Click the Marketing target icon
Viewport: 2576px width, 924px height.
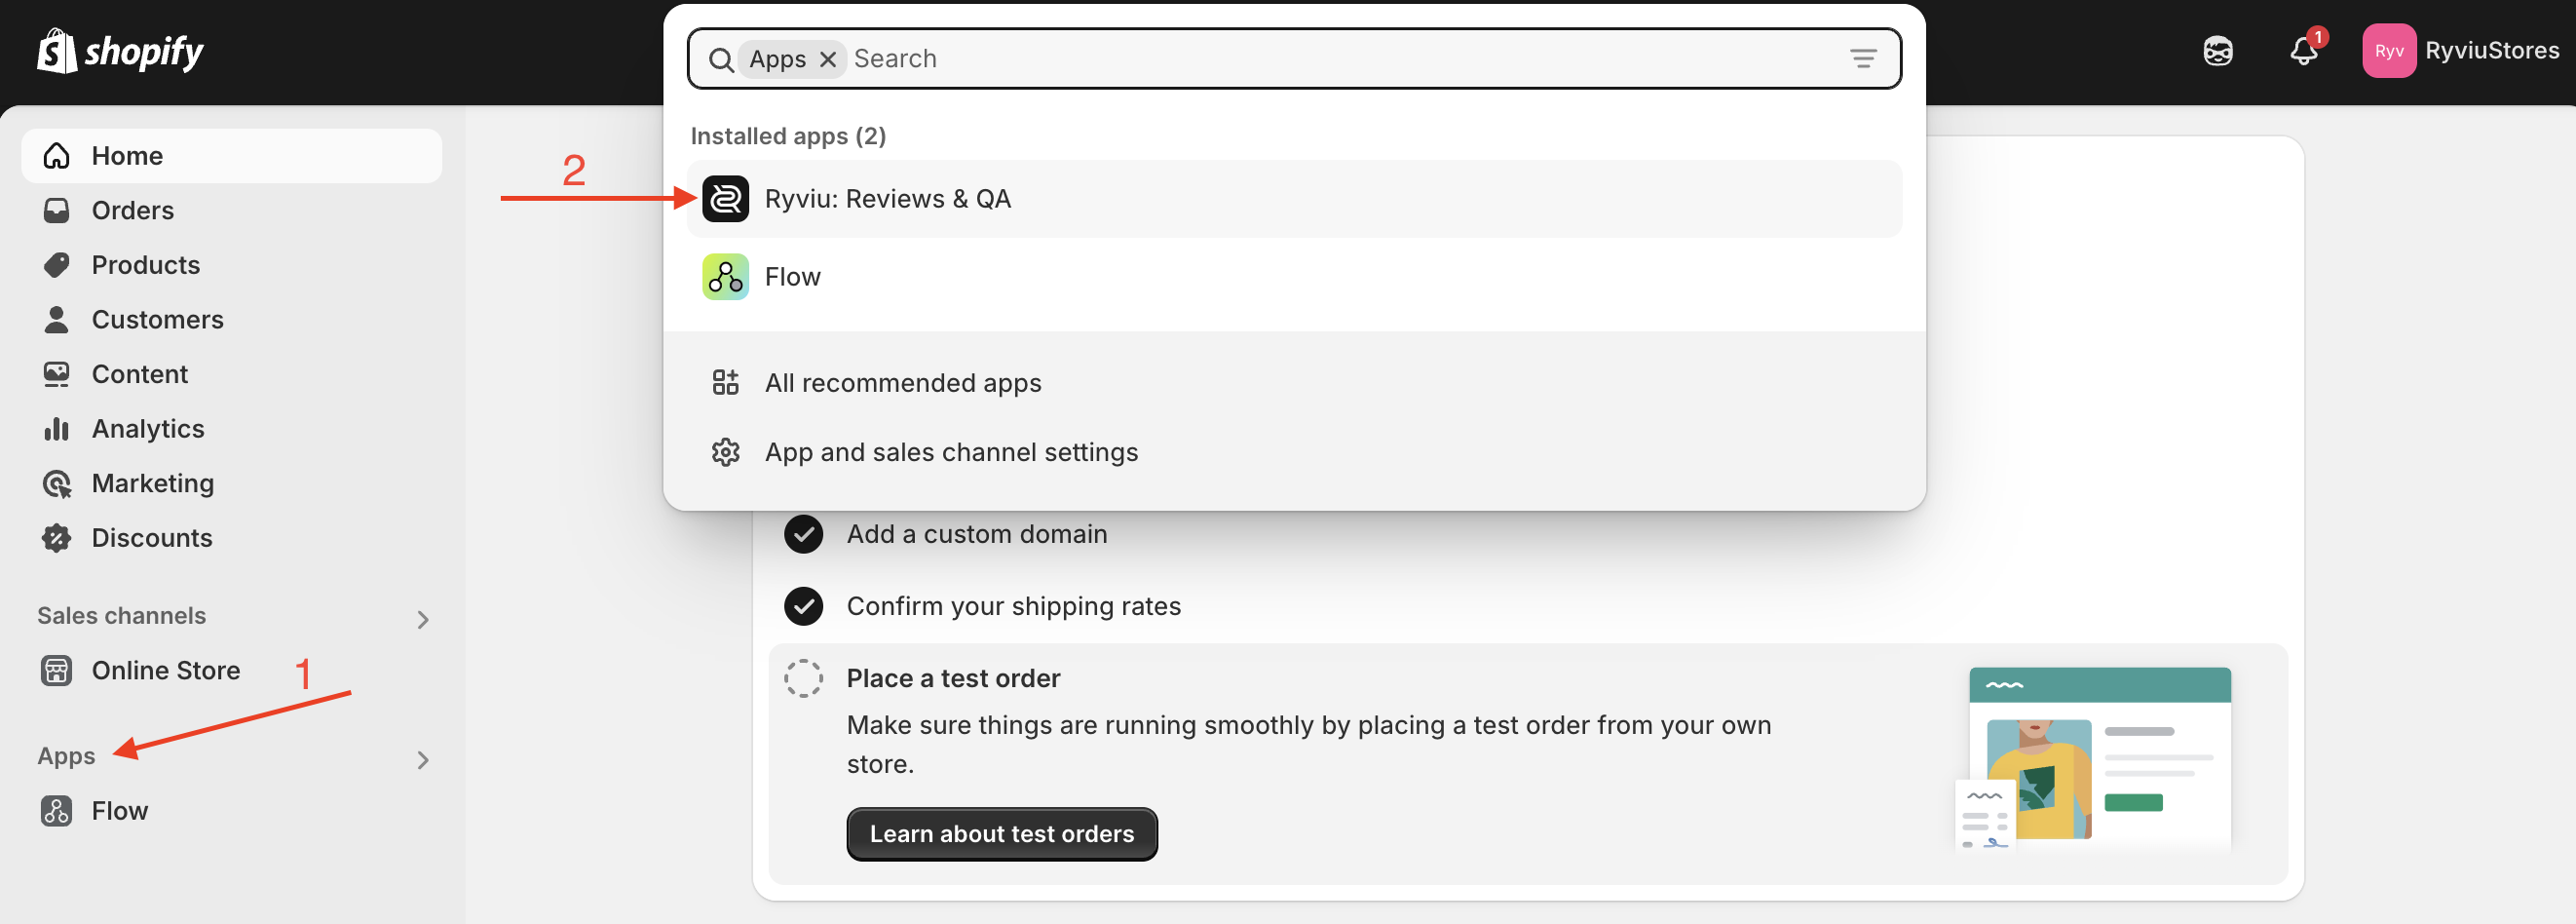tap(57, 483)
